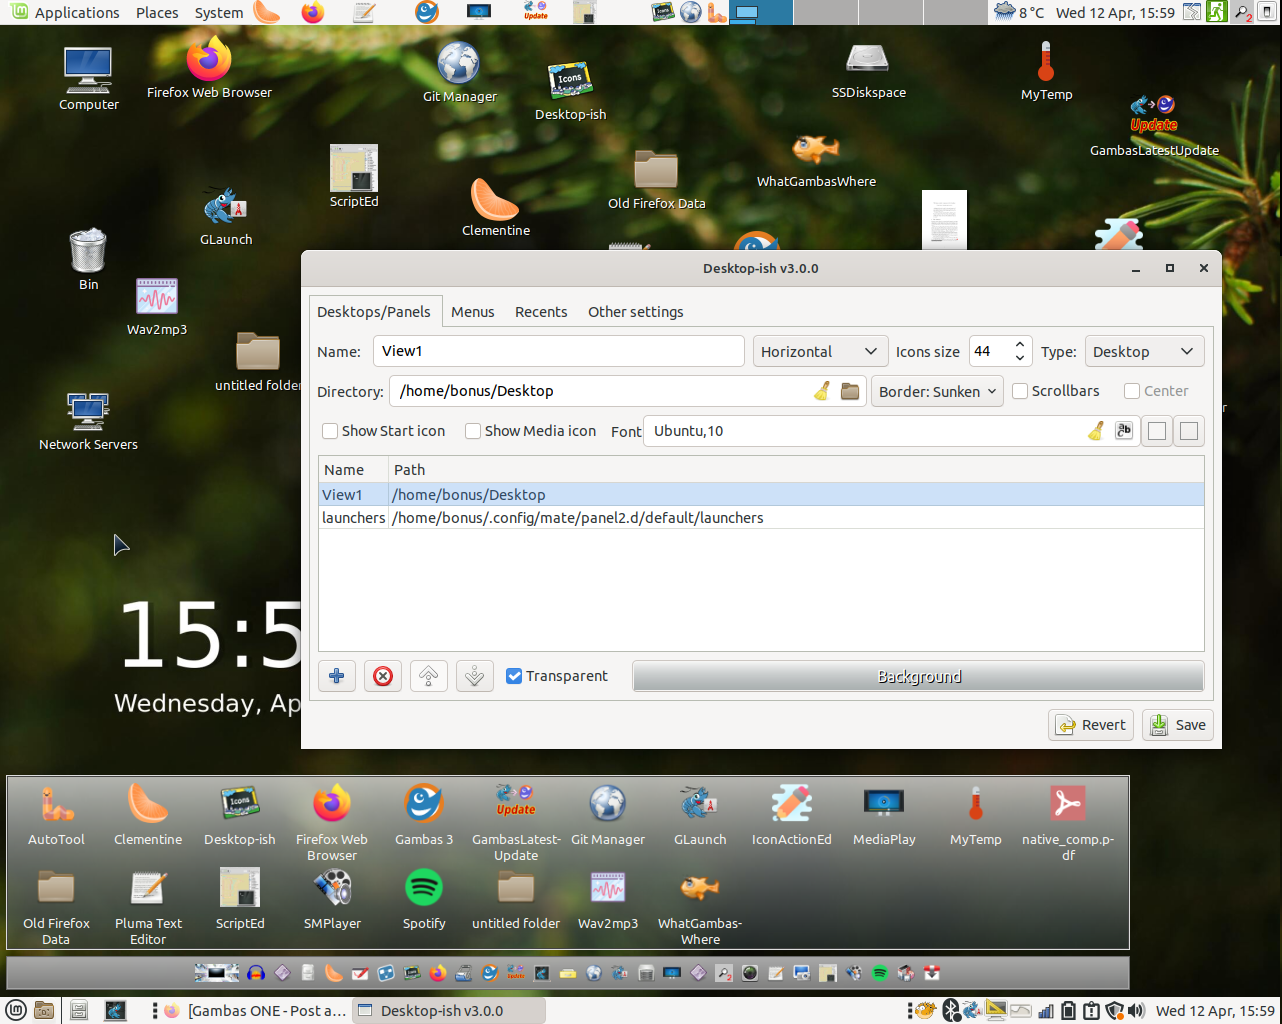Switch to the Menus tab

pyautogui.click(x=472, y=312)
